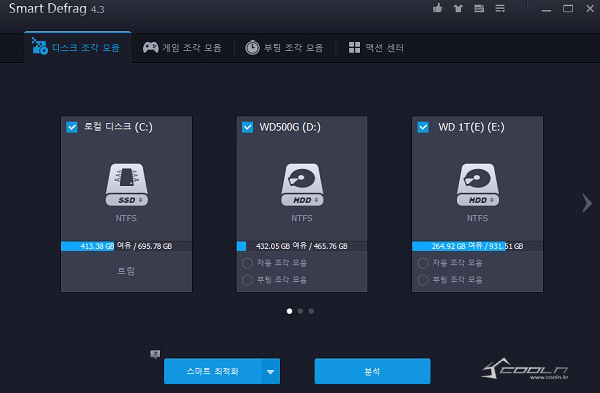Viewport: 600px width, 393px height.
Task: Expand the 스마트 최적화 dropdown arrow
Action: (x=271, y=371)
